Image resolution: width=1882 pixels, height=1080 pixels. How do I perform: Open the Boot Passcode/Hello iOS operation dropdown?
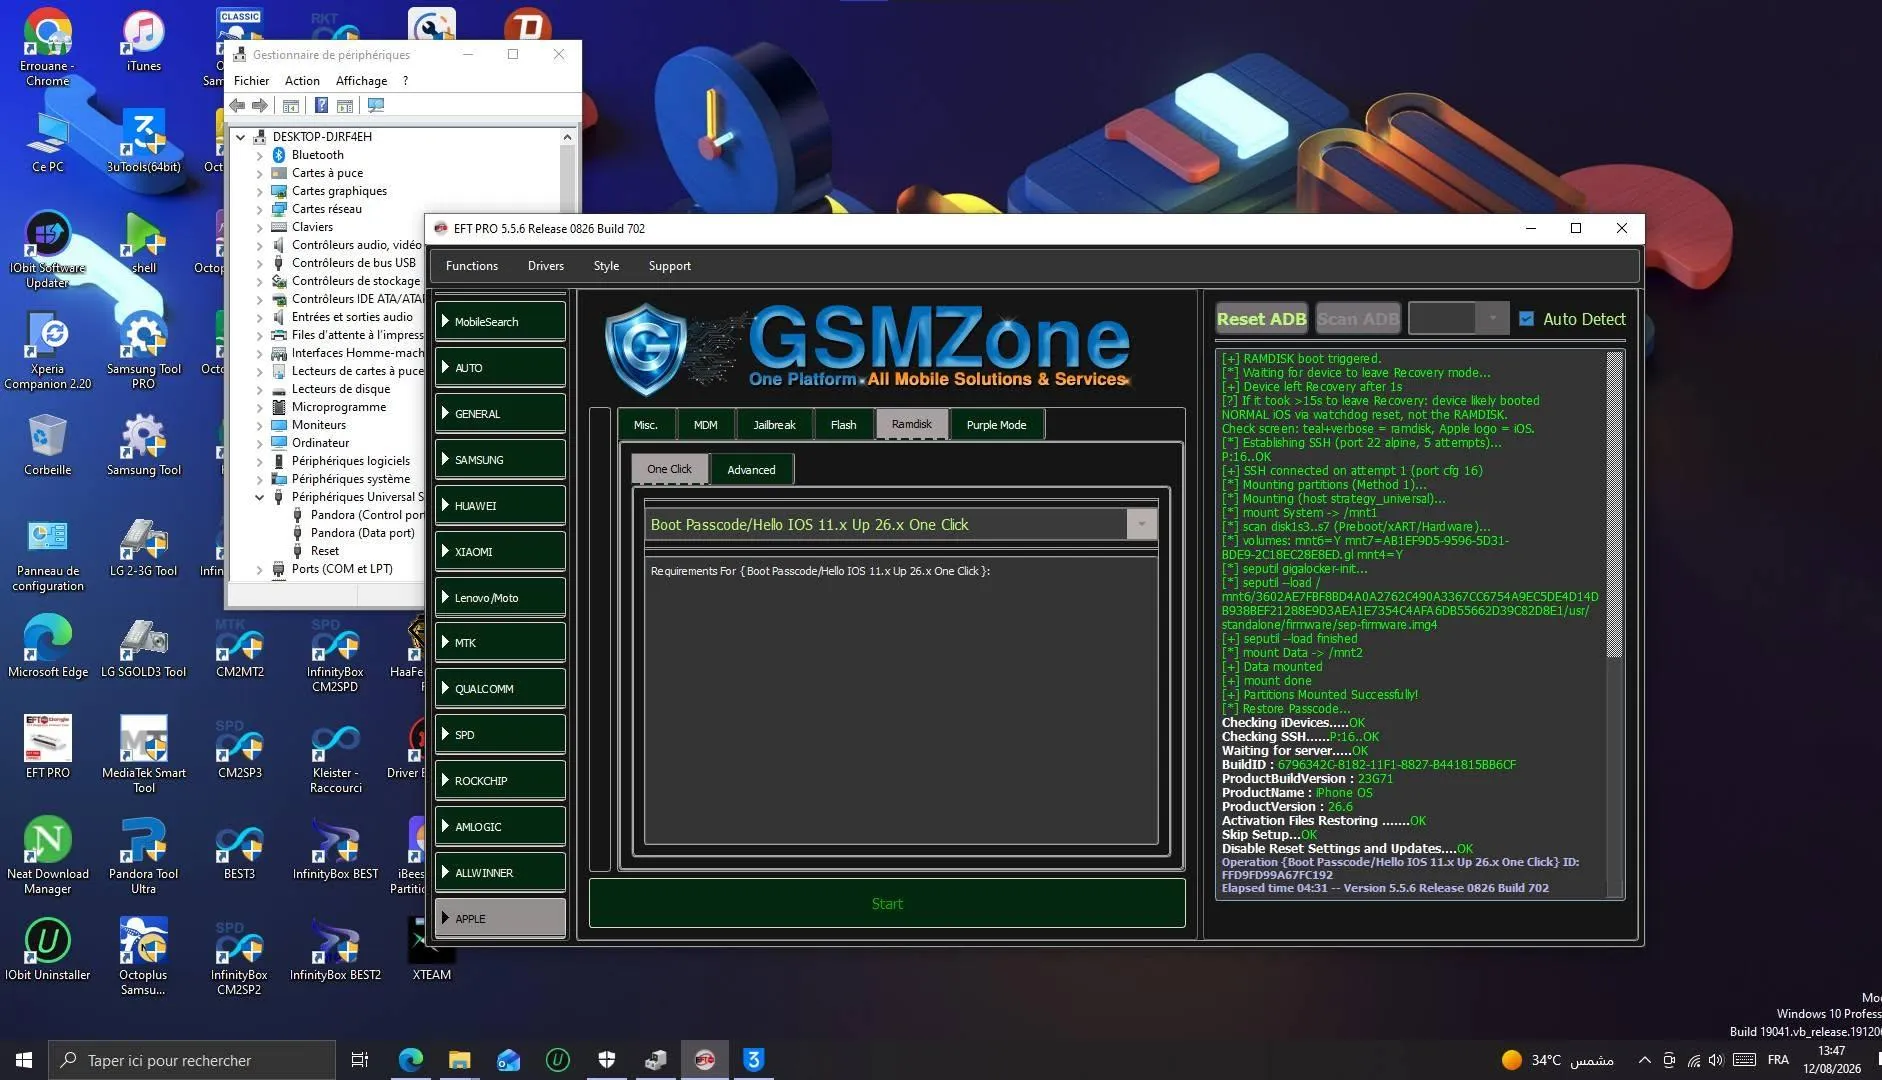click(x=1141, y=524)
